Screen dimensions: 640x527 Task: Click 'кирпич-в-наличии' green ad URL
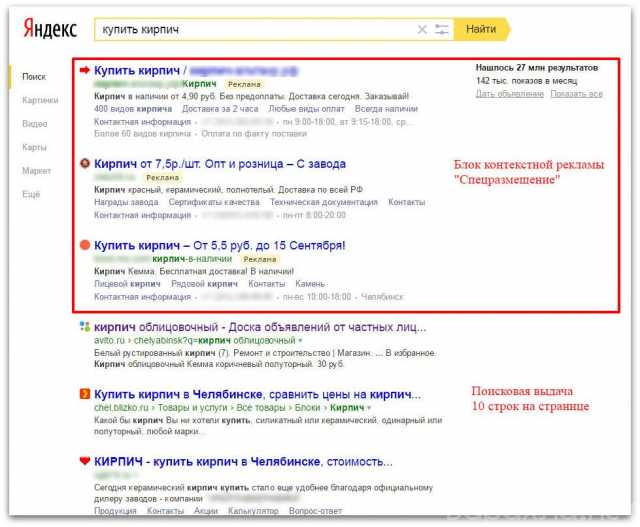click(x=192, y=259)
